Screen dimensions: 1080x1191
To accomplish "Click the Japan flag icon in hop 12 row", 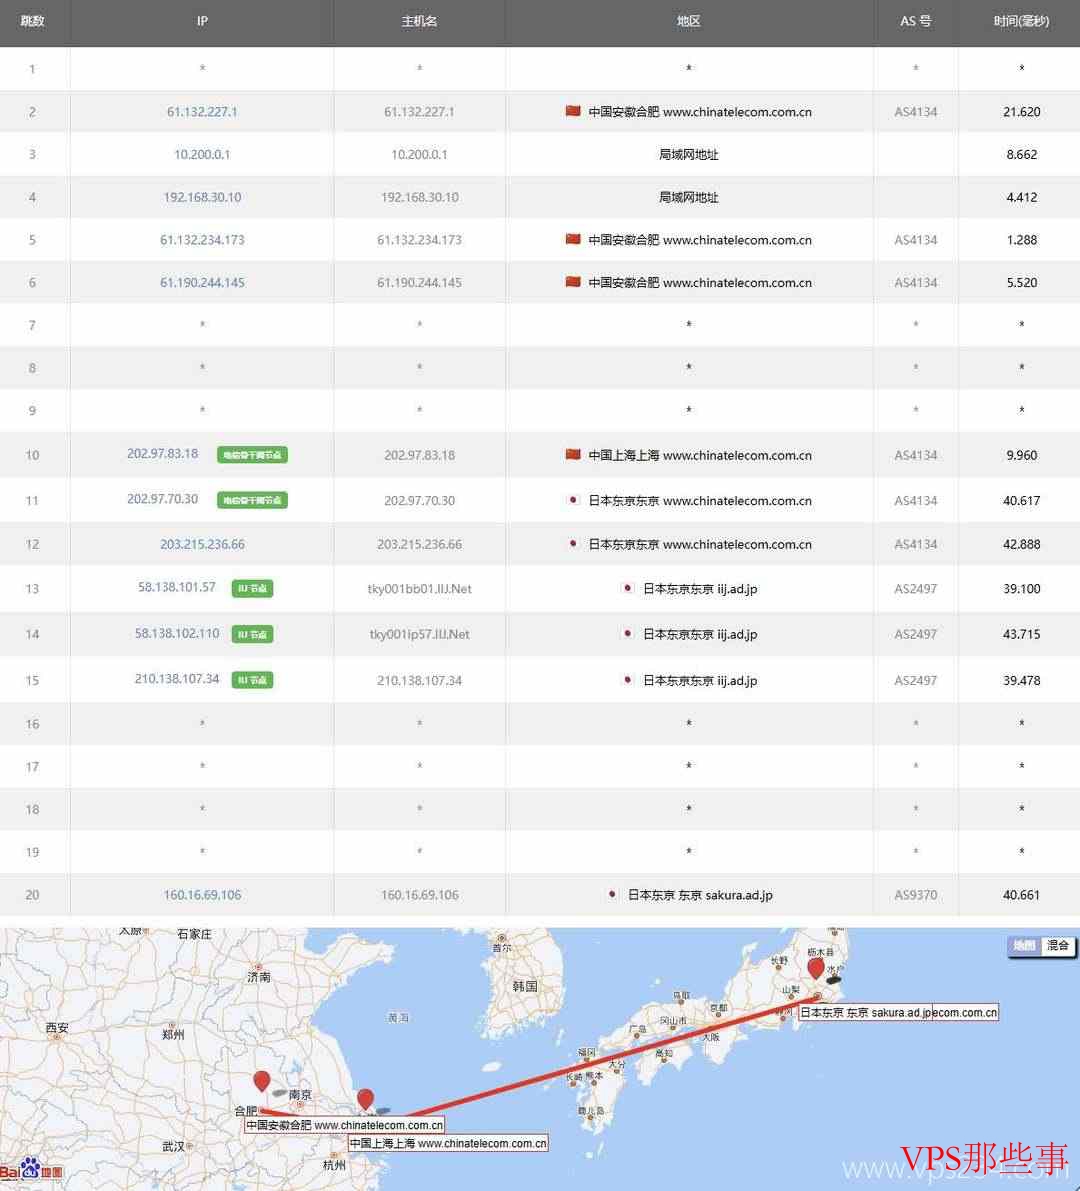I will pos(573,544).
